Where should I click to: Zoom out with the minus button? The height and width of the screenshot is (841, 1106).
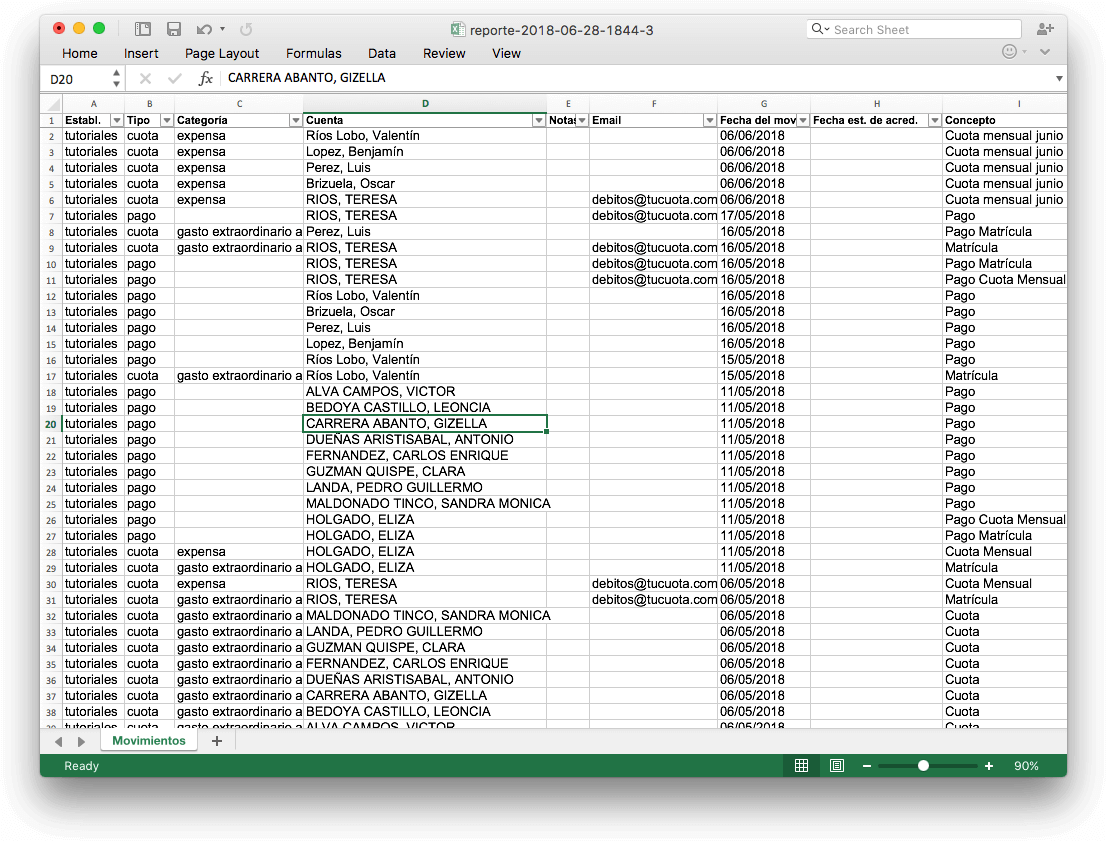click(x=867, y=766)
